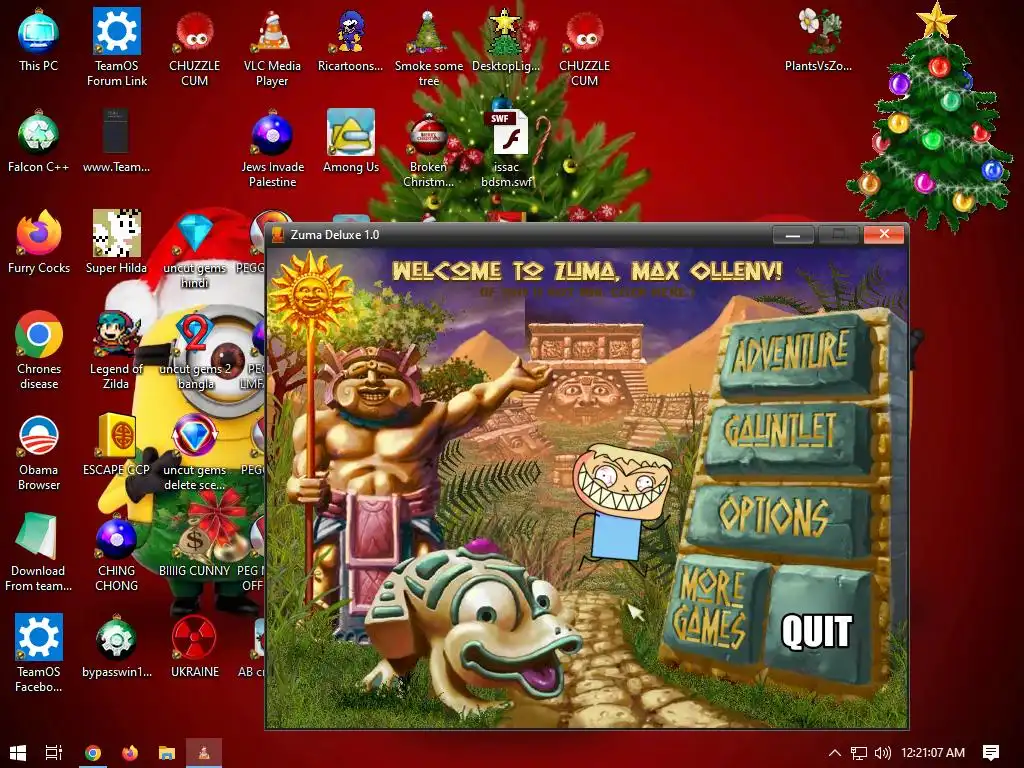The width and height of the screenshot is (1024, 768).
Task: Open Chrones disease Chrome shortcut
Action: 39,351
